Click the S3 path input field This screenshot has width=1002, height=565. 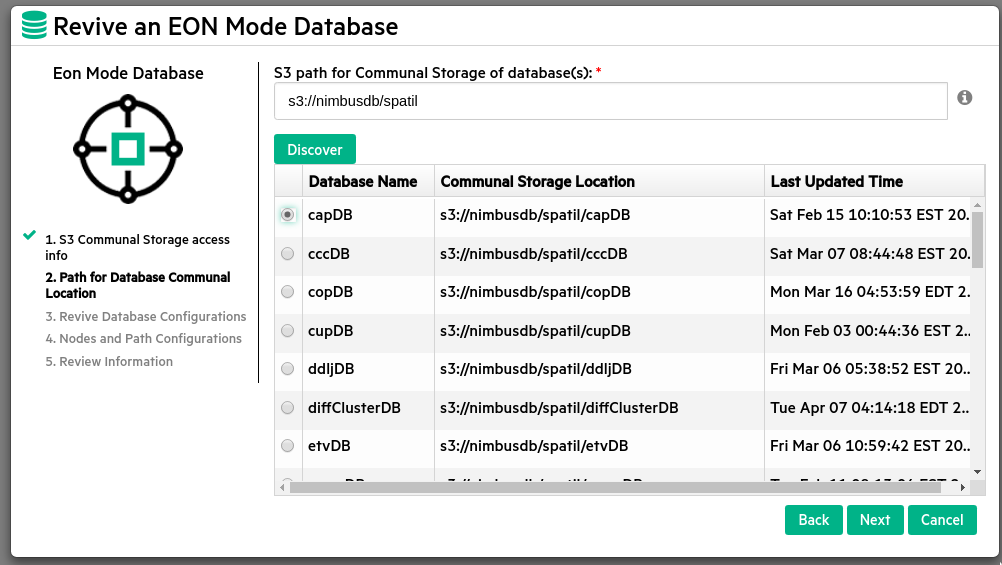point(610,101)
